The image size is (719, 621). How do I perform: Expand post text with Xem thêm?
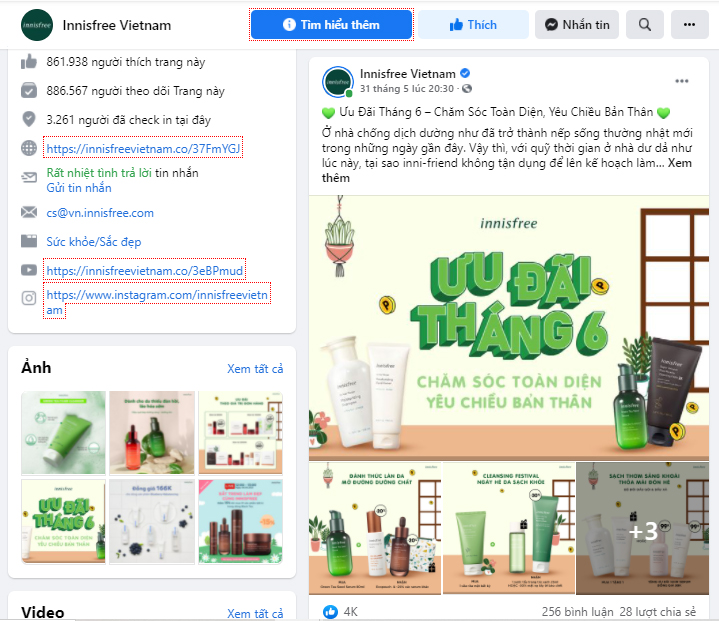(x=680, y=163)
